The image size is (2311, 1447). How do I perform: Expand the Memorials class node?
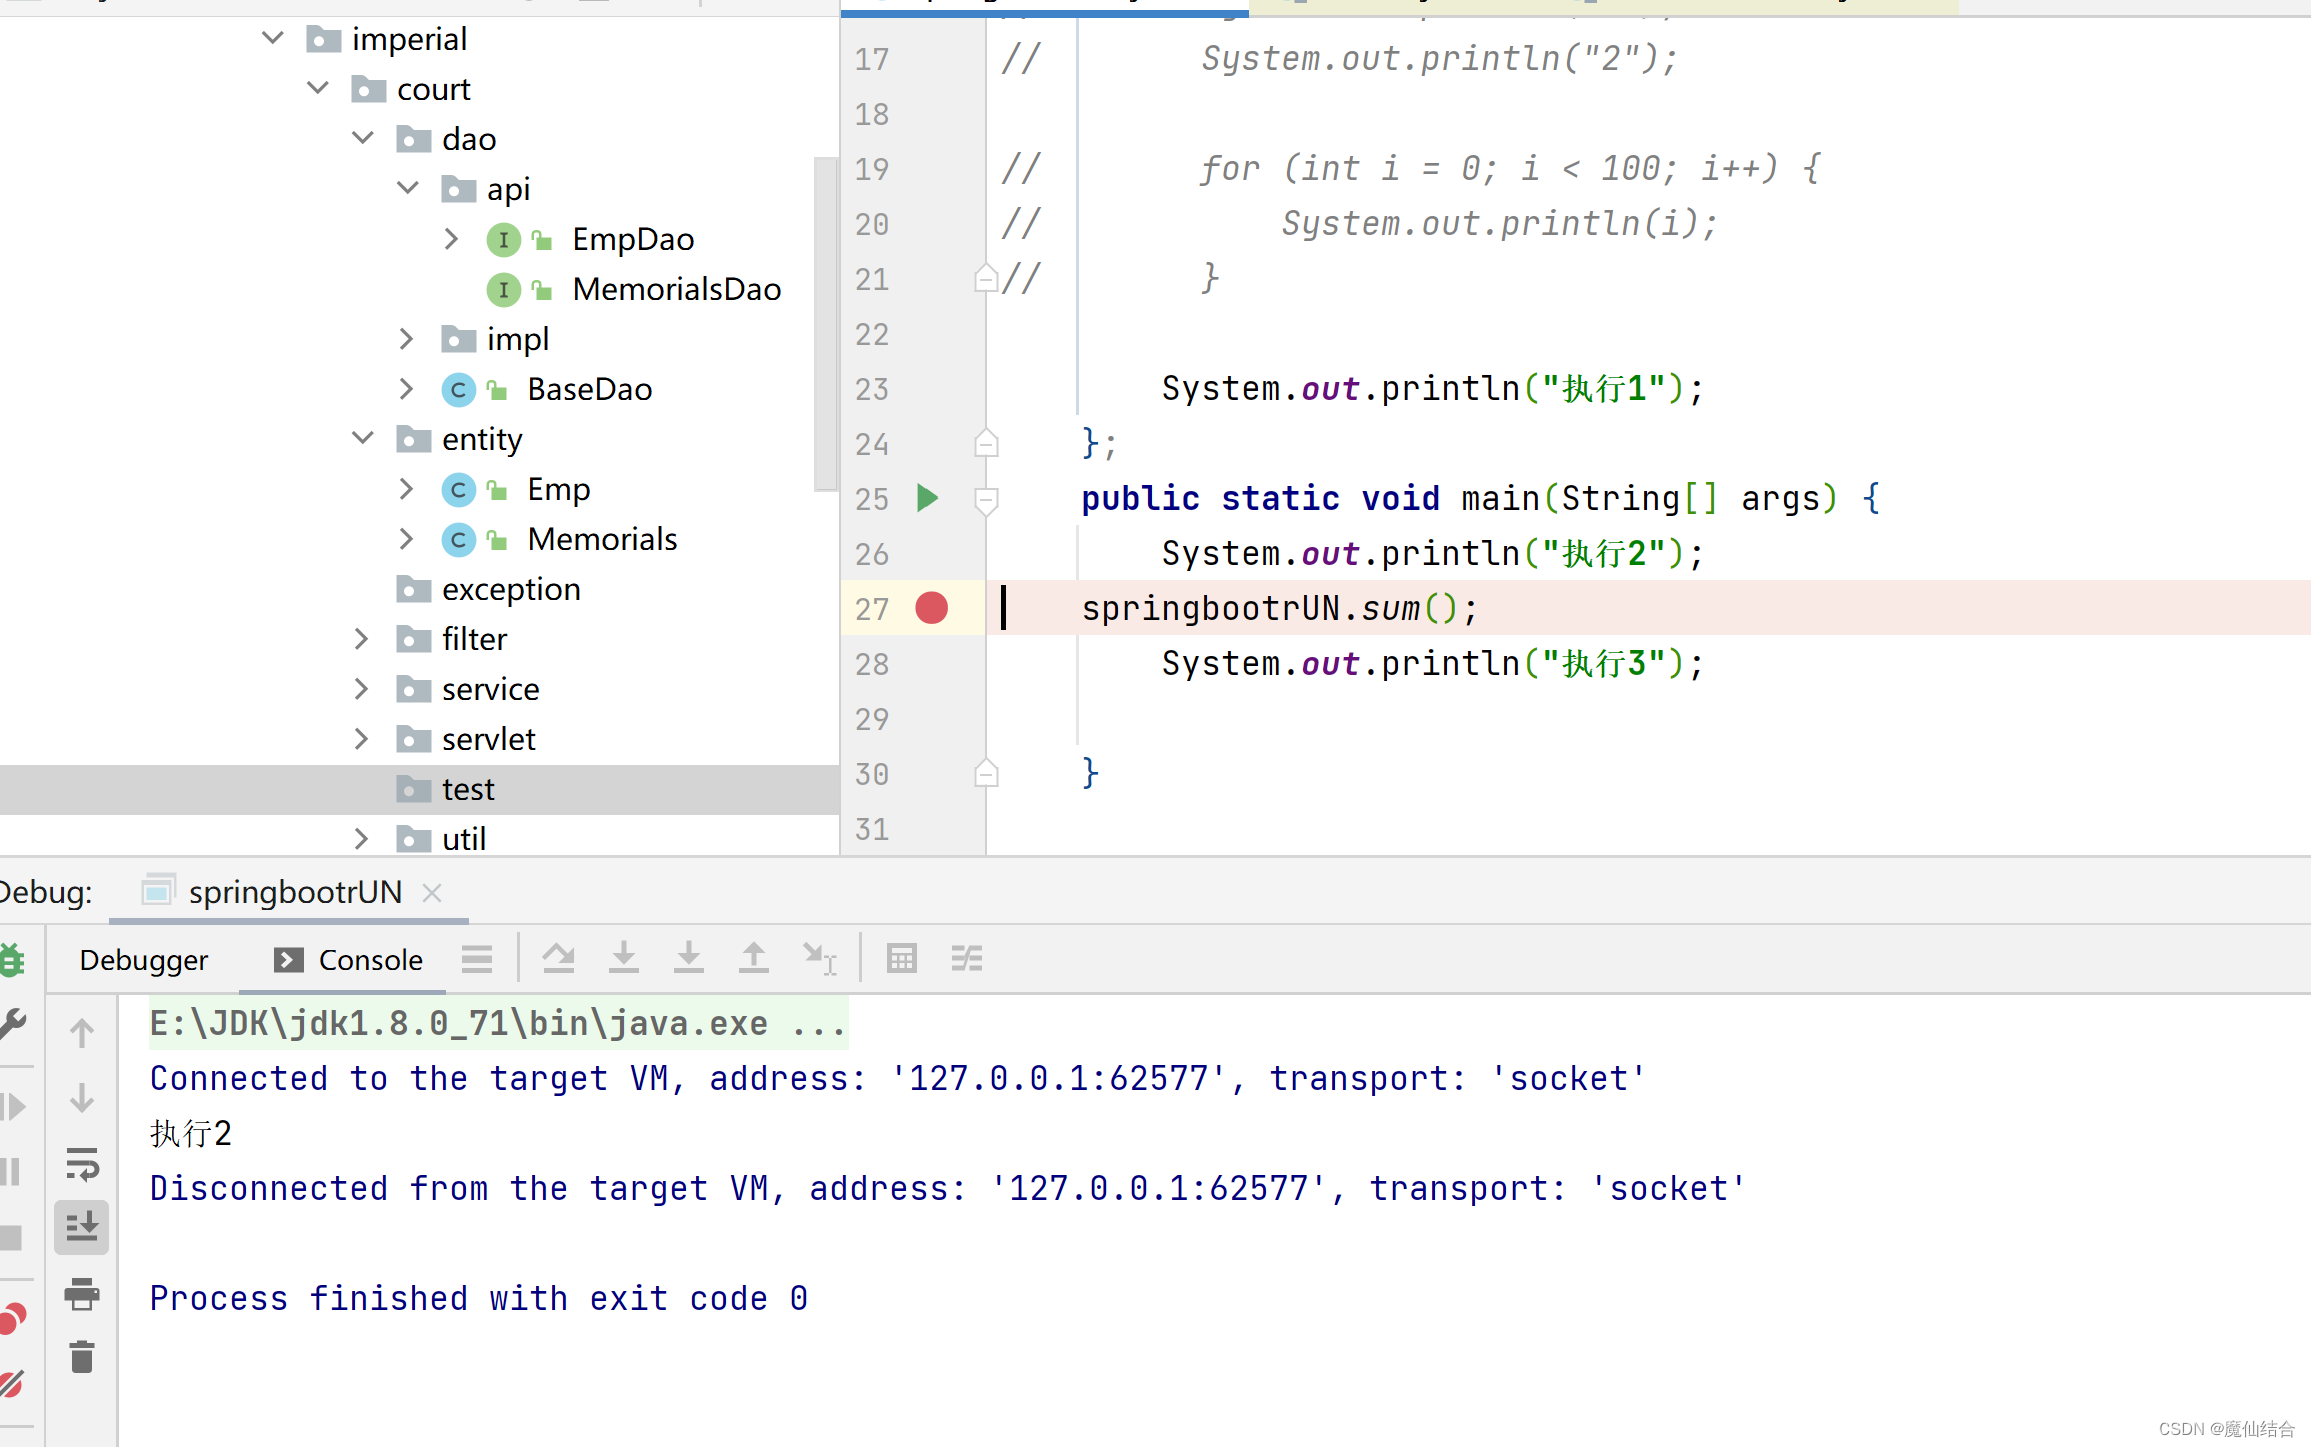406,539
